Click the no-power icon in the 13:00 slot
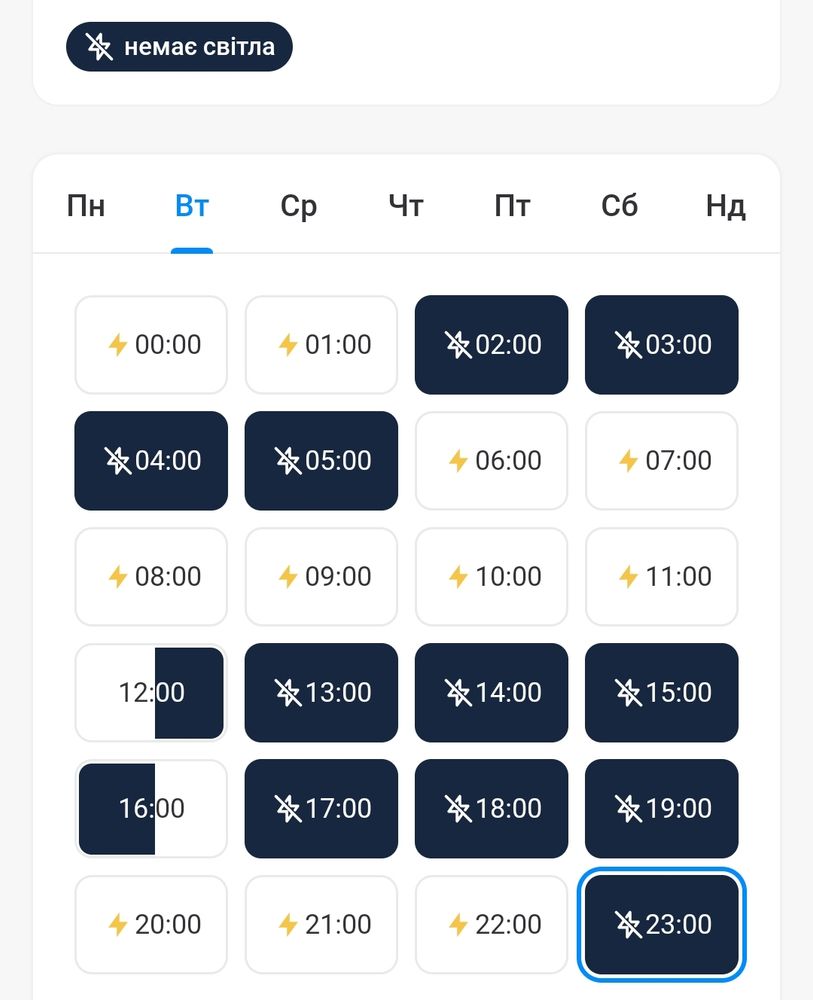The width and height of the screenshot is (813, 1000). 288,692
